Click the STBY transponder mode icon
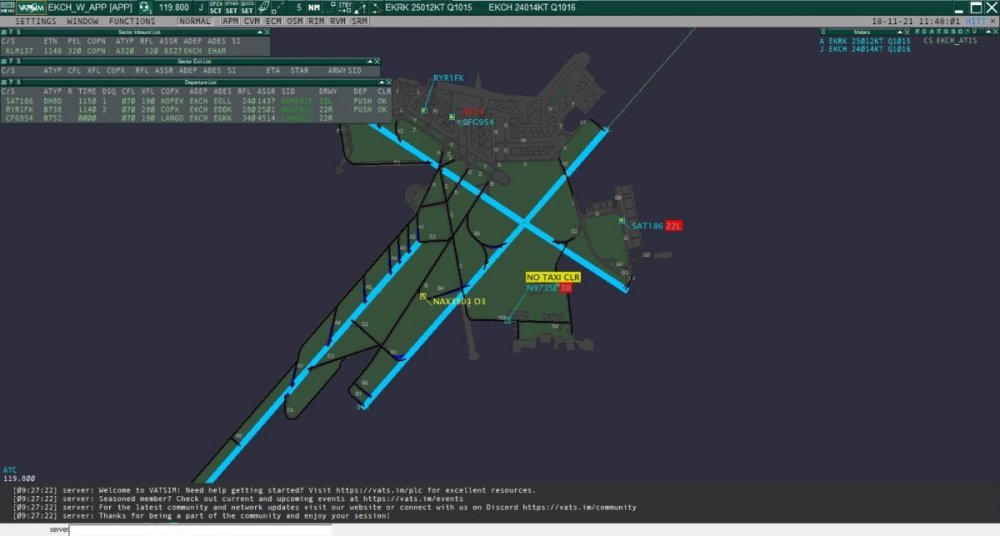The width and height of the screenshot is (1000, 536). pos(345,8)
